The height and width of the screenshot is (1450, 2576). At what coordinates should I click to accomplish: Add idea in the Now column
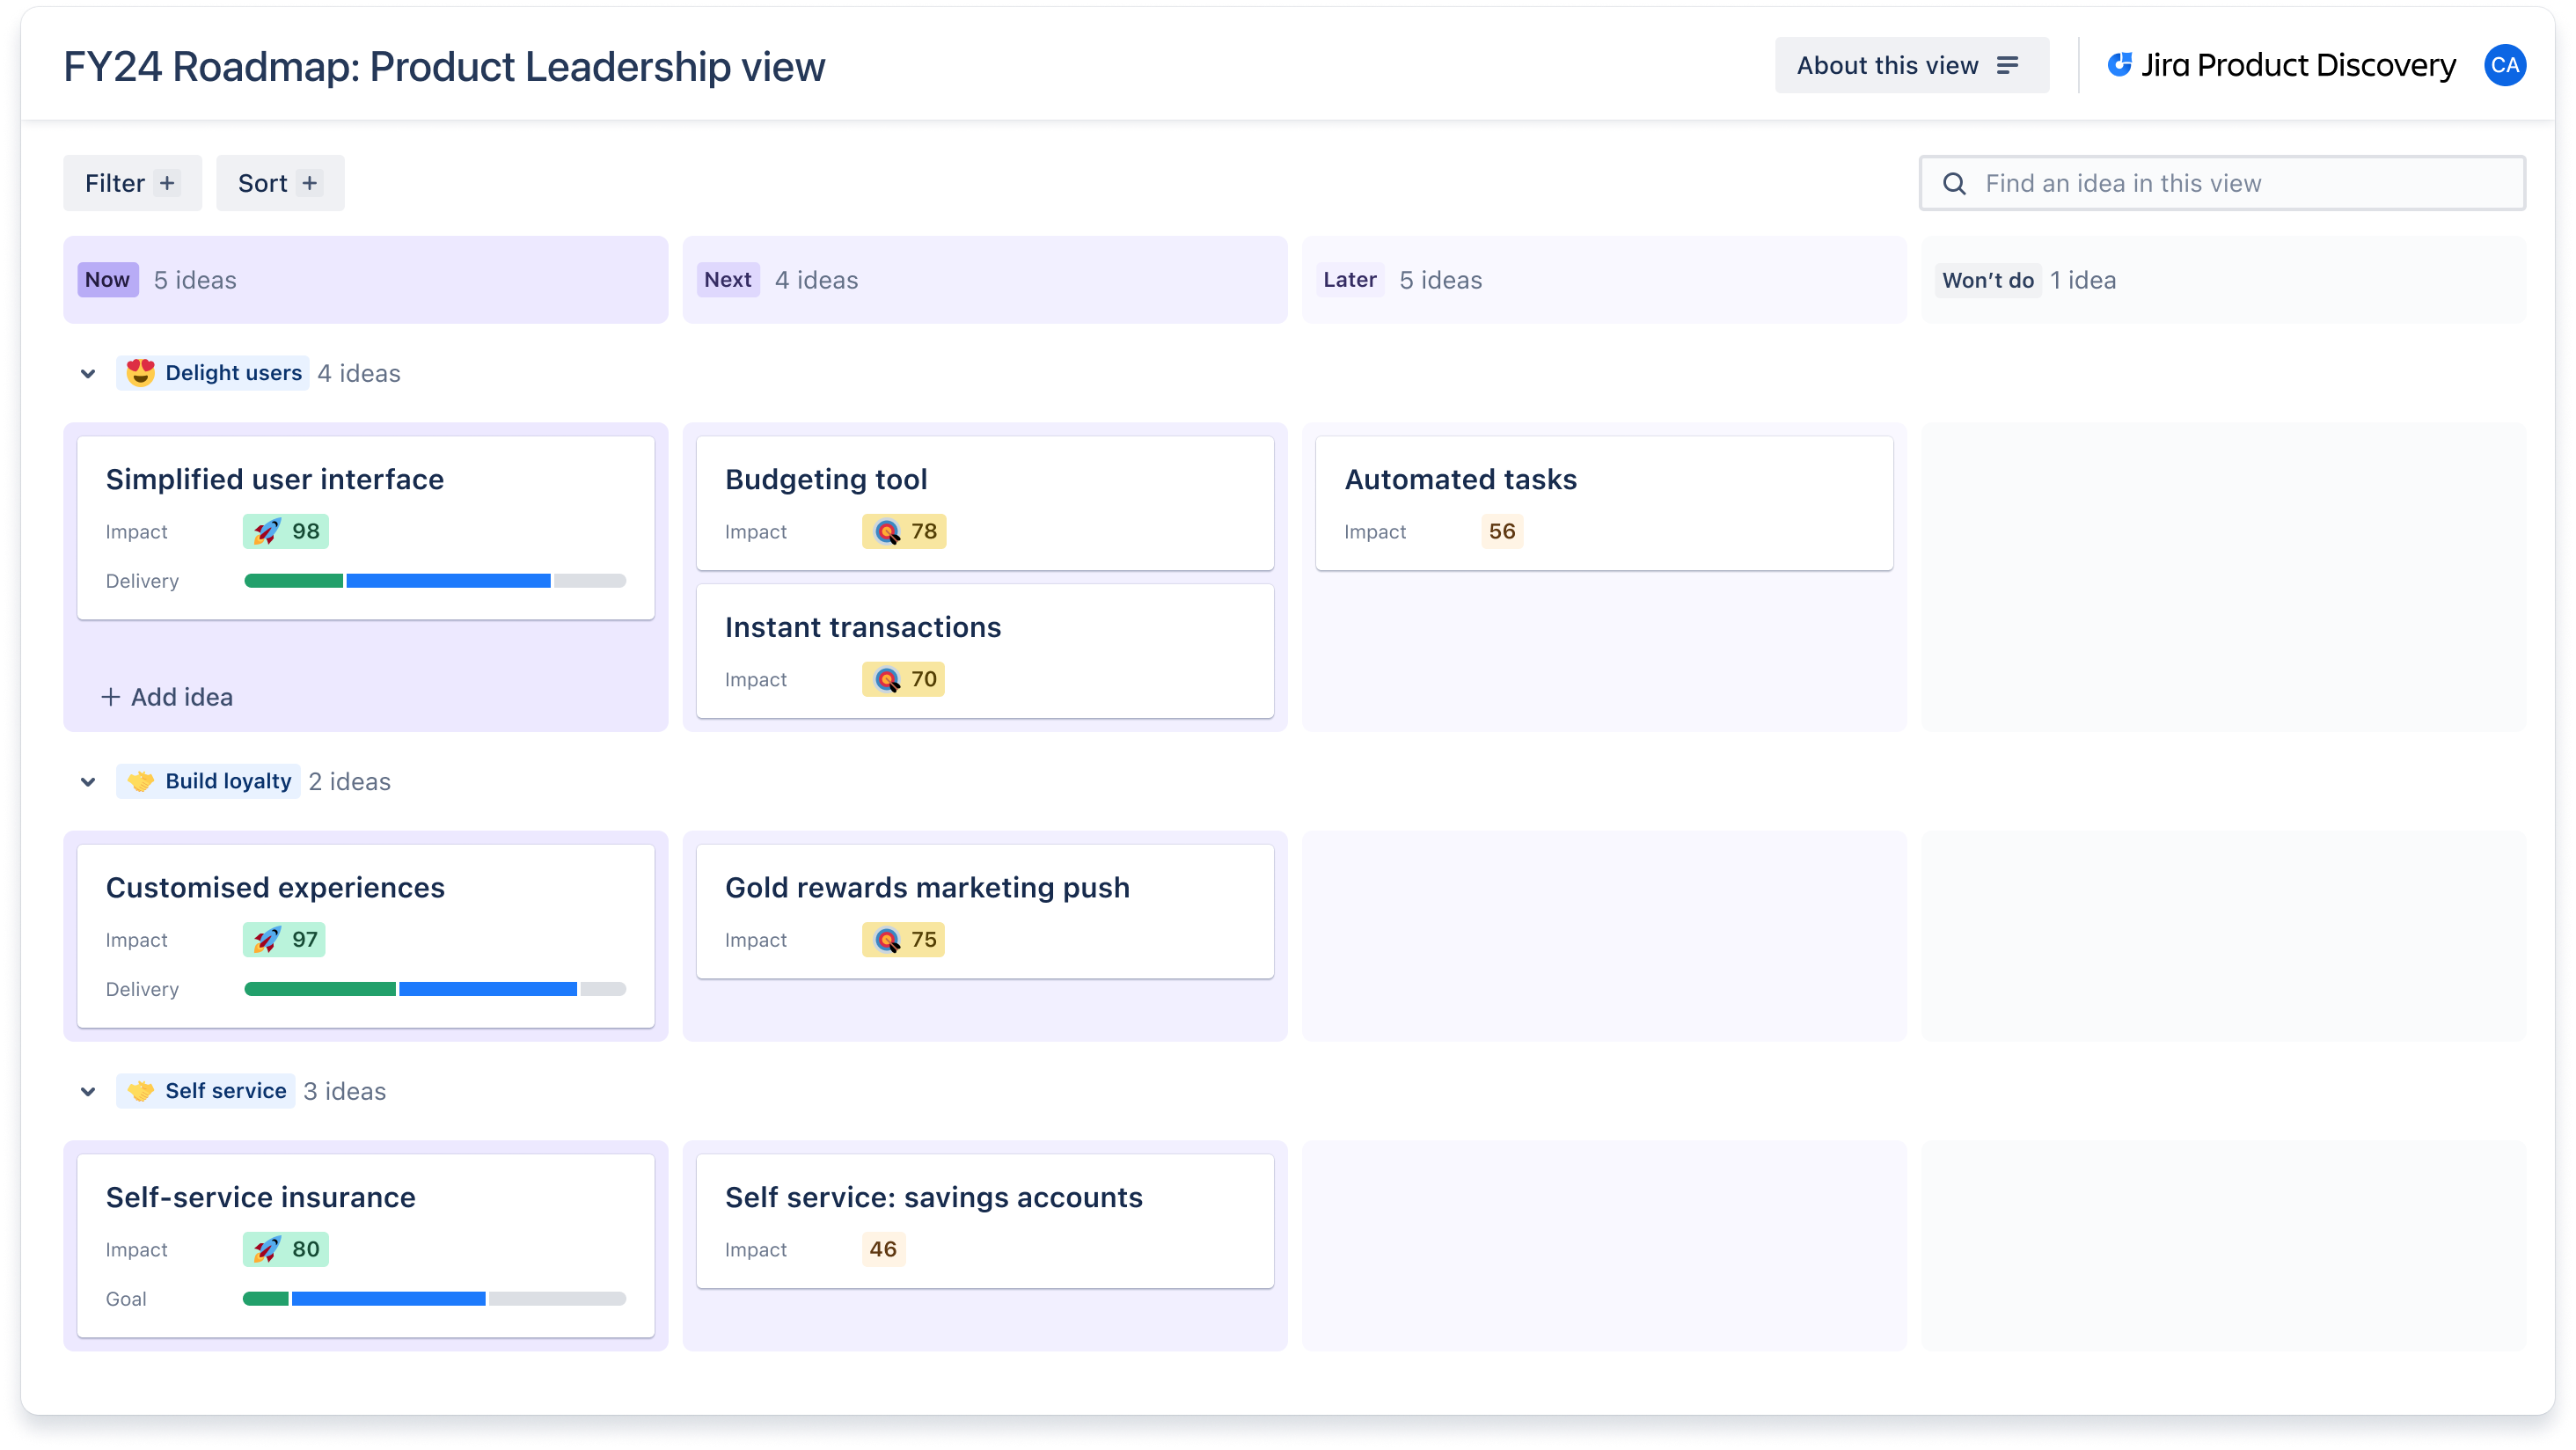click(167, 696)
